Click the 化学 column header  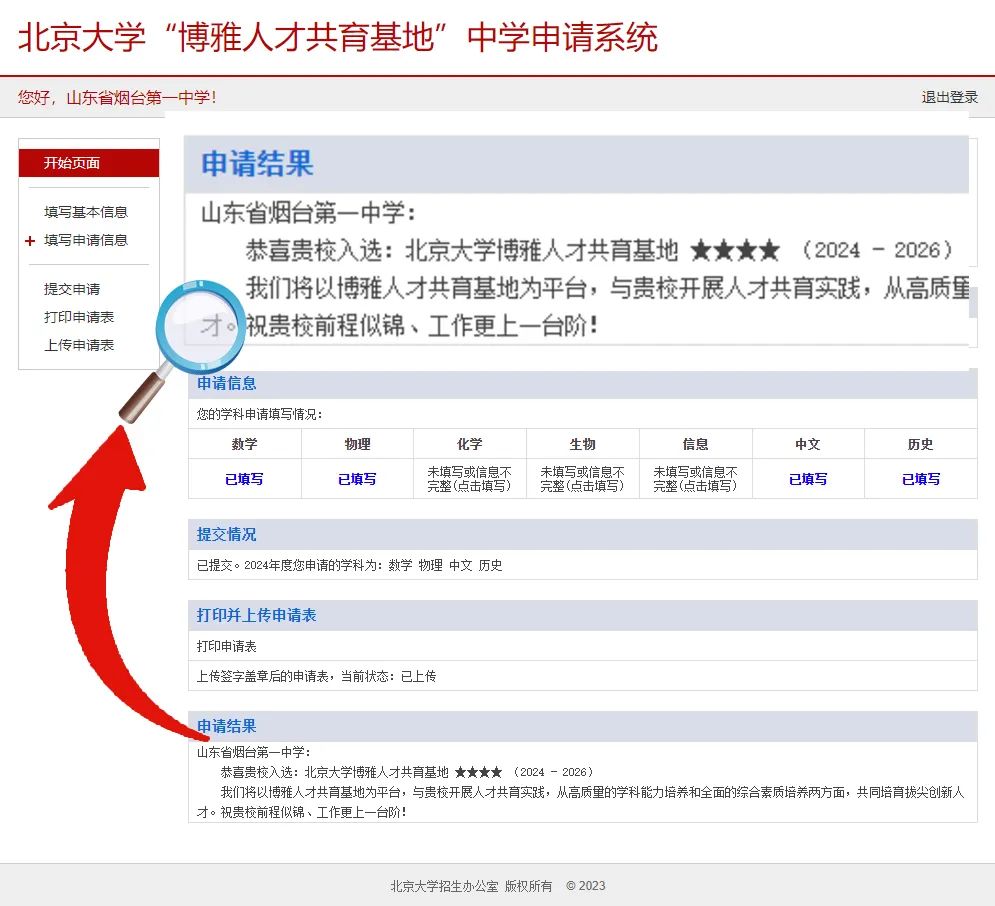(x=470, y=444)
